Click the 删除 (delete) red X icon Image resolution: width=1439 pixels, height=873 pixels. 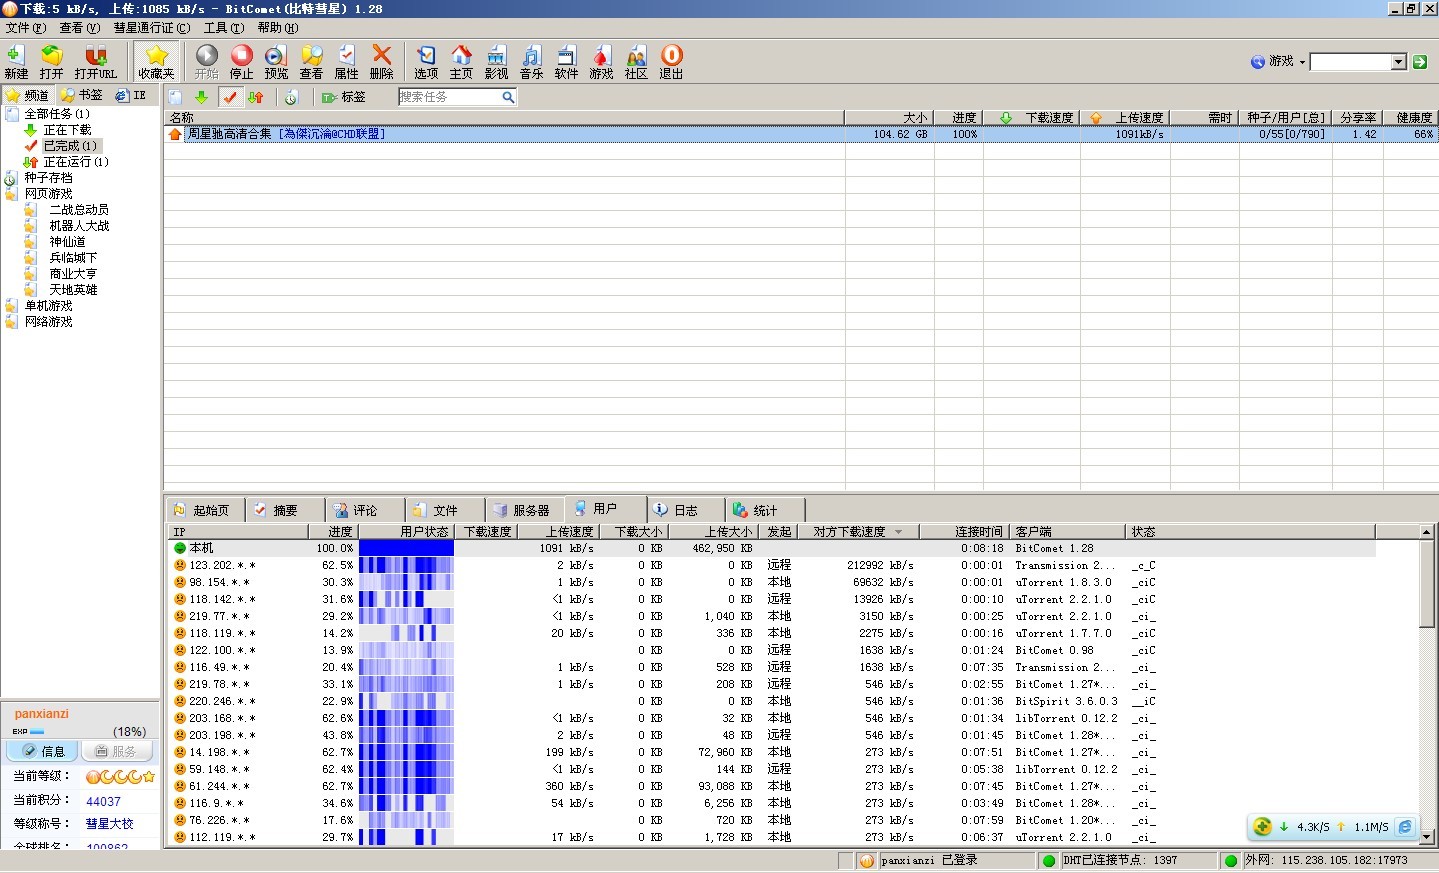(x=381, y=61)
